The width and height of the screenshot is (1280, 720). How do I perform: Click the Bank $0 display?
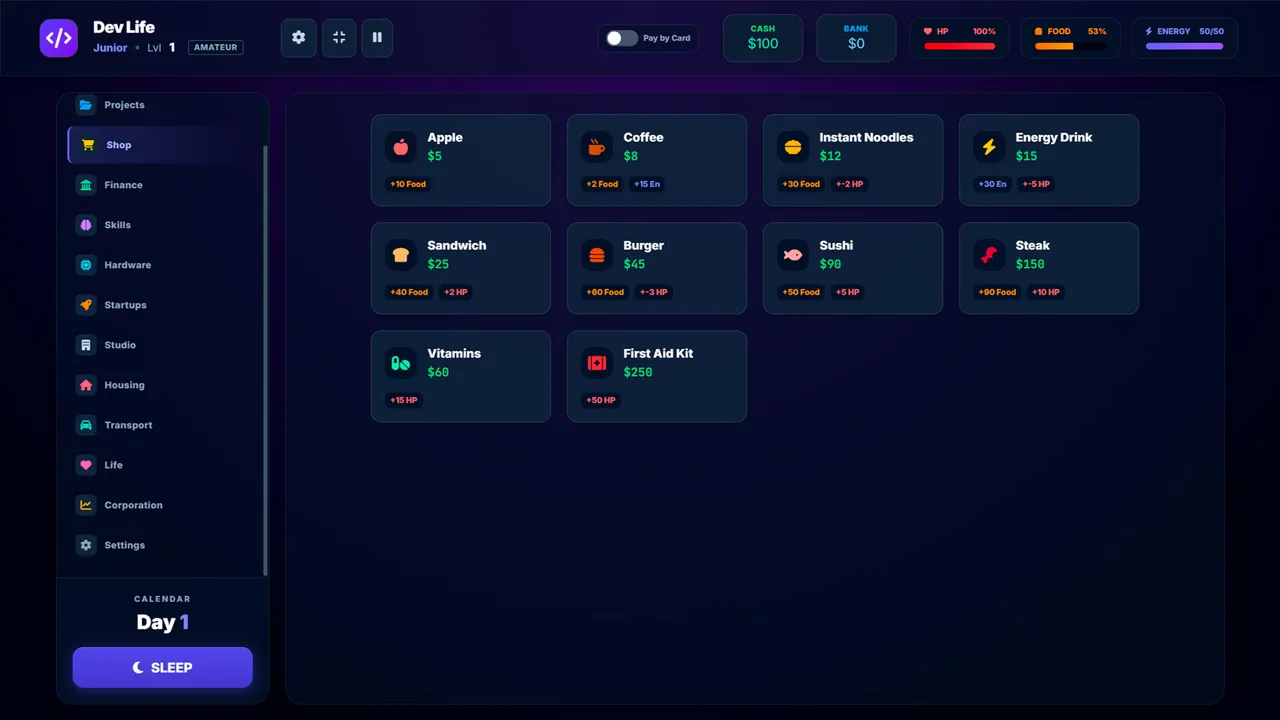point(856,38)
